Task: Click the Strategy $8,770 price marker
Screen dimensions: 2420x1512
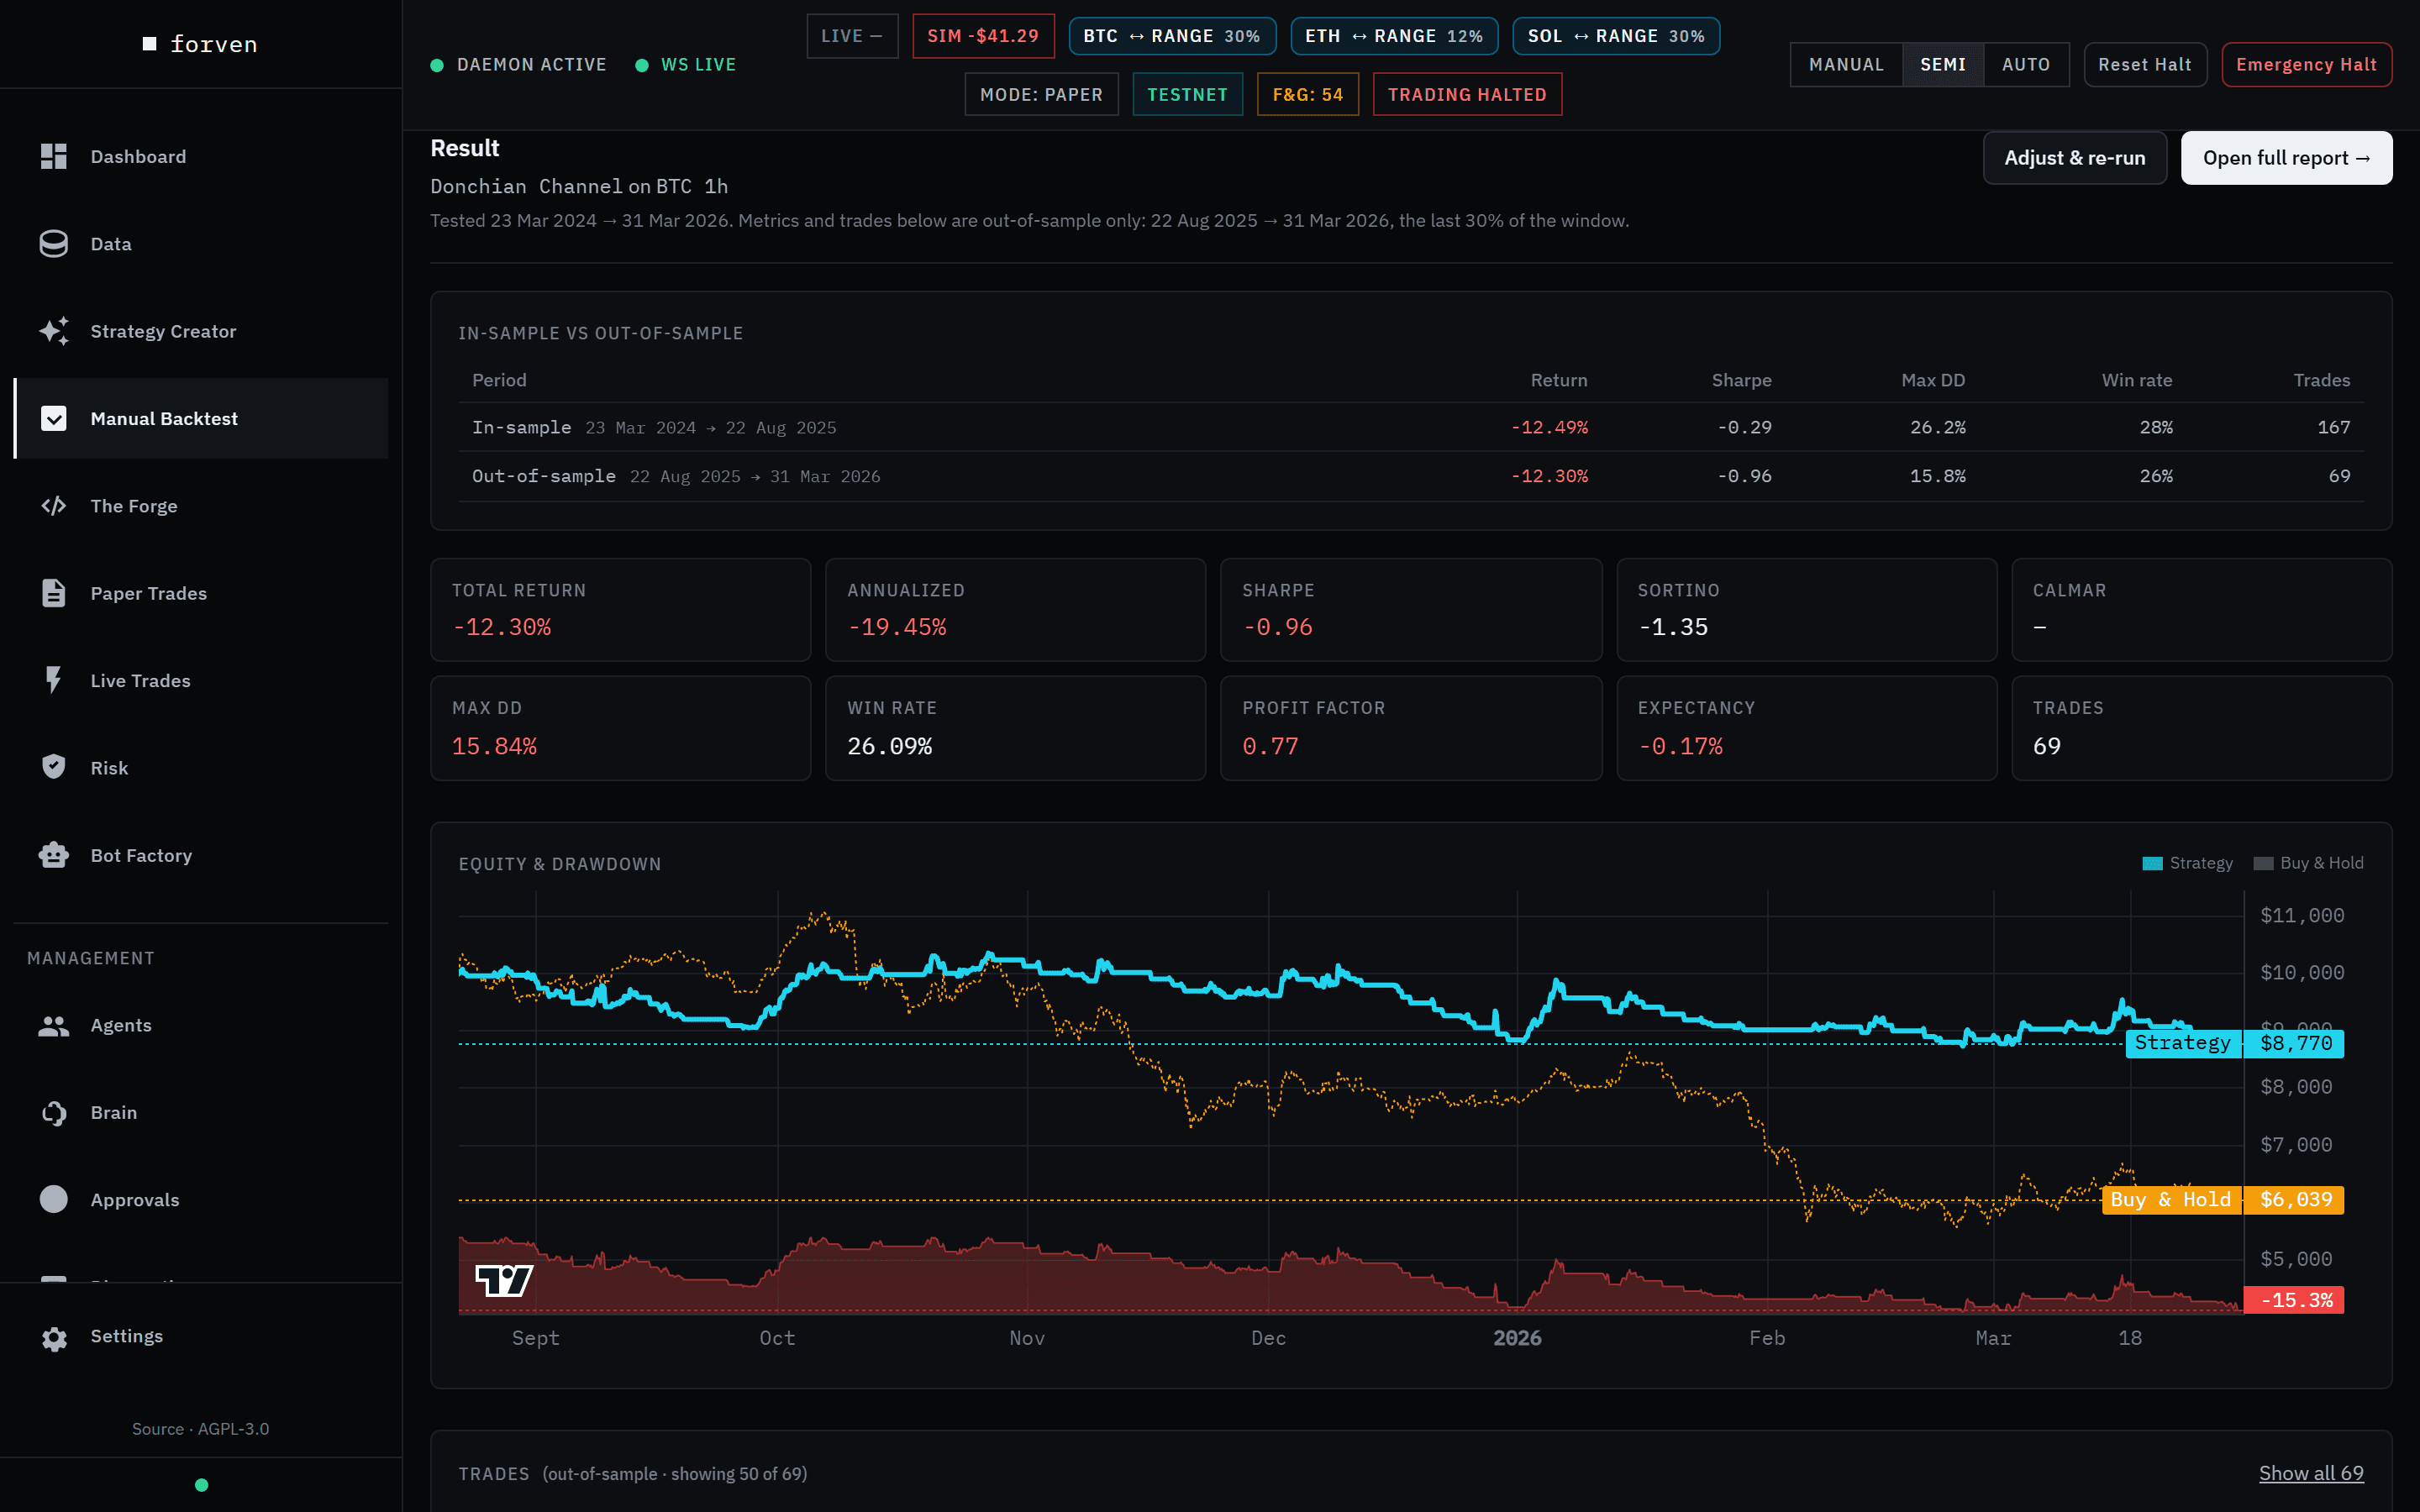Action: tap(2234, 1043)
